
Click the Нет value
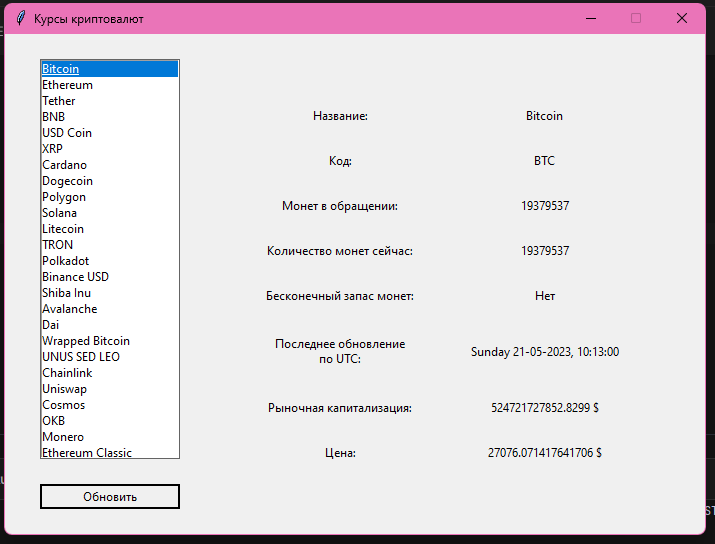pyautogui.click(x=545, y=296)
